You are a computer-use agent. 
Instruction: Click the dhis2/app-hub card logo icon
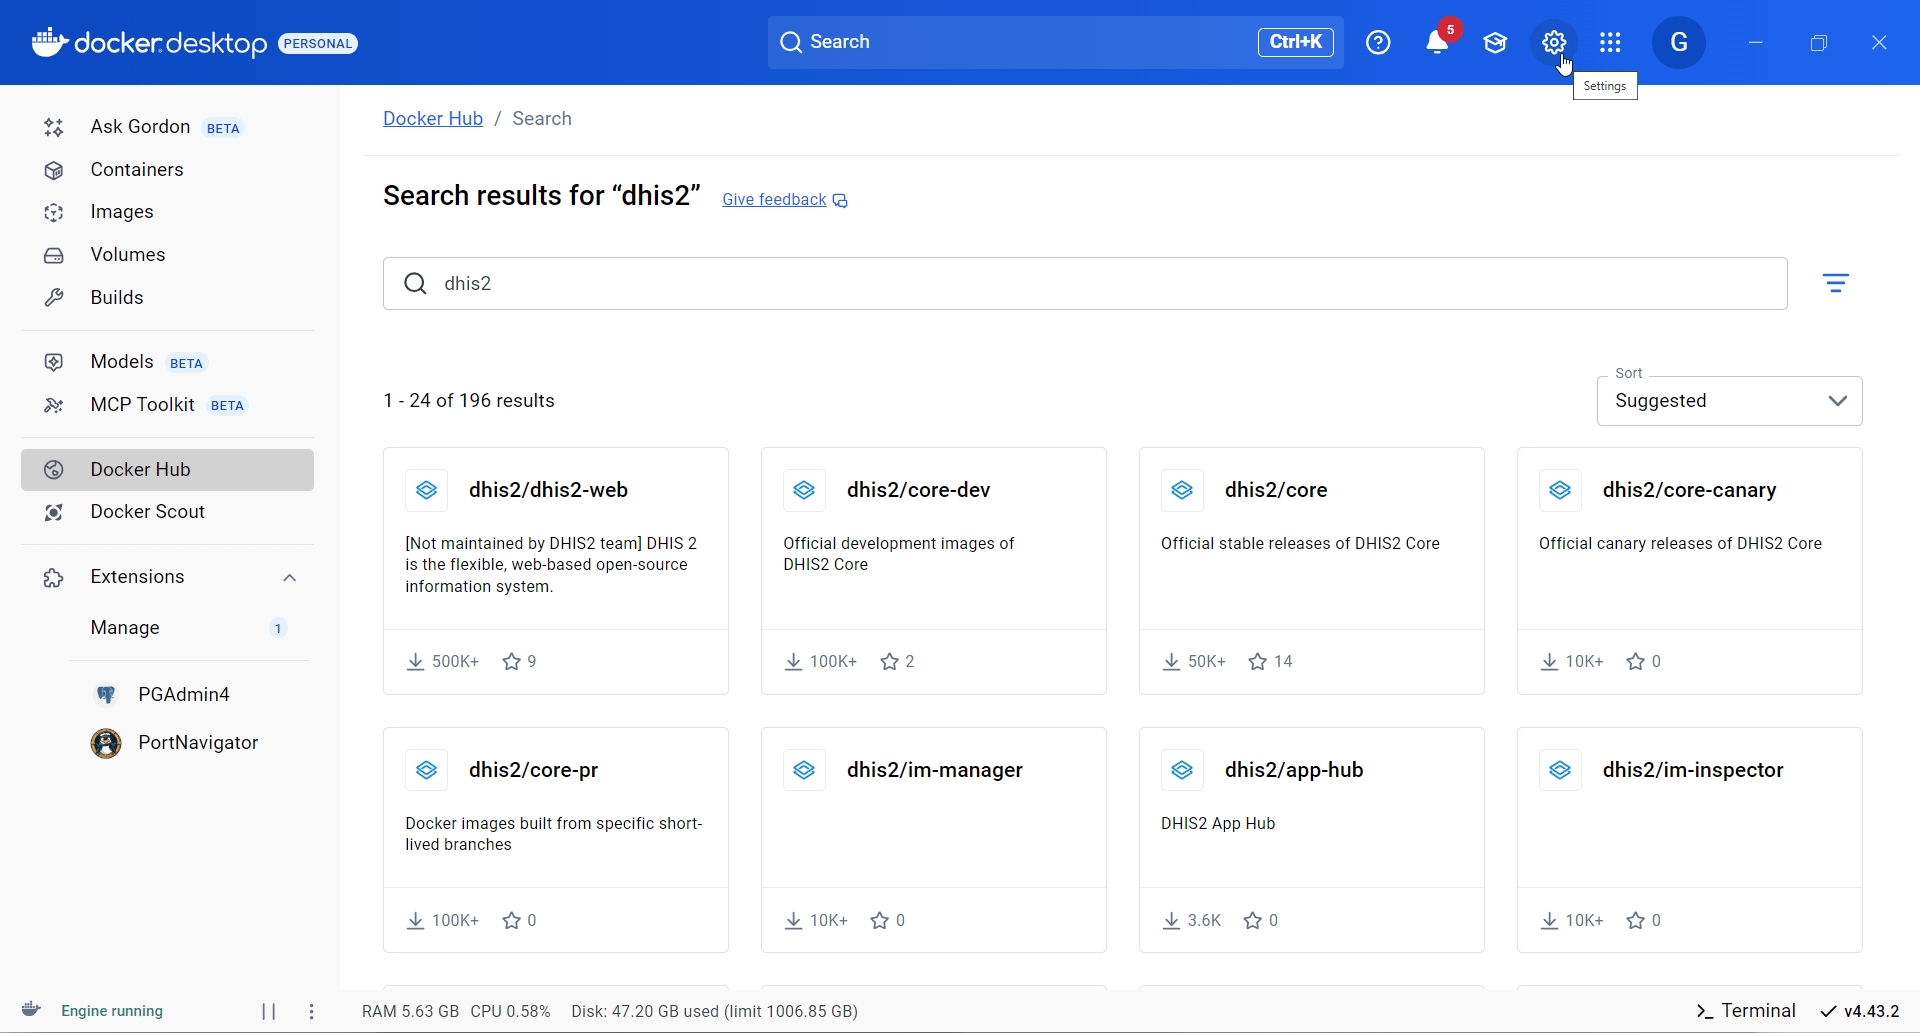pyautogui.click(x=1182, y=770)
